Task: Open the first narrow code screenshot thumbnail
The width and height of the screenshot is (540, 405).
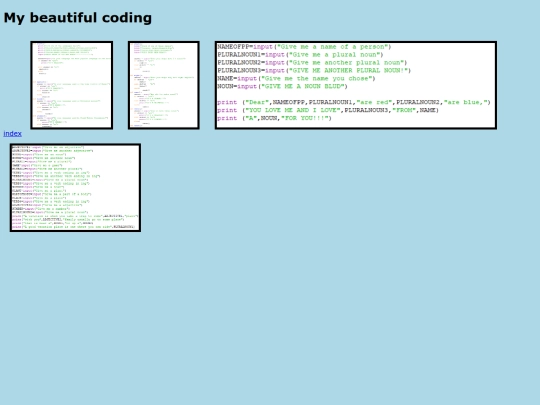Action: tap(72, 85)
